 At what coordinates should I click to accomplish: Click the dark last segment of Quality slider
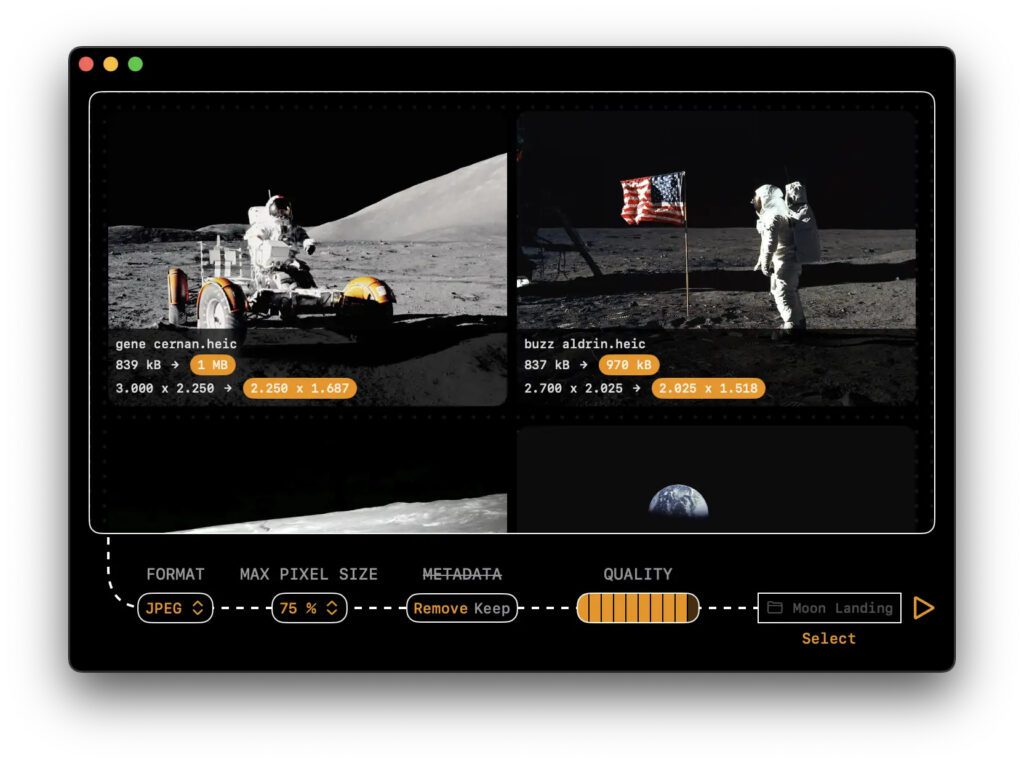693,608
